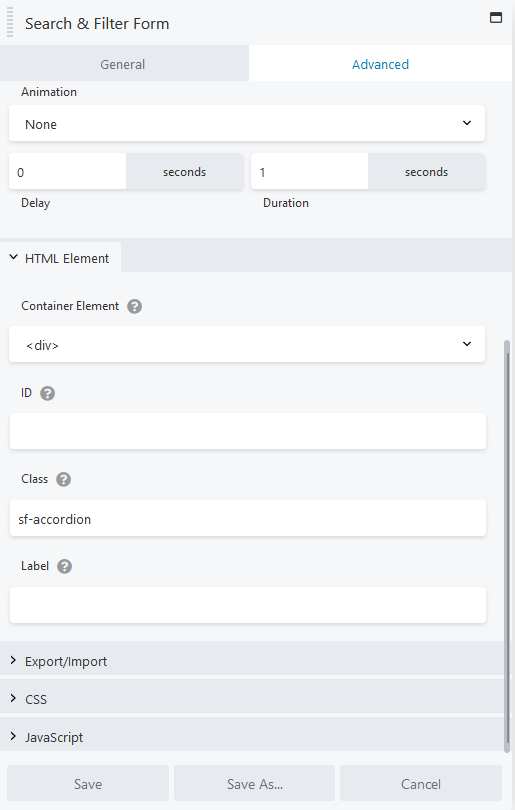Open the Animation dropdown set to None

(247, 123)
